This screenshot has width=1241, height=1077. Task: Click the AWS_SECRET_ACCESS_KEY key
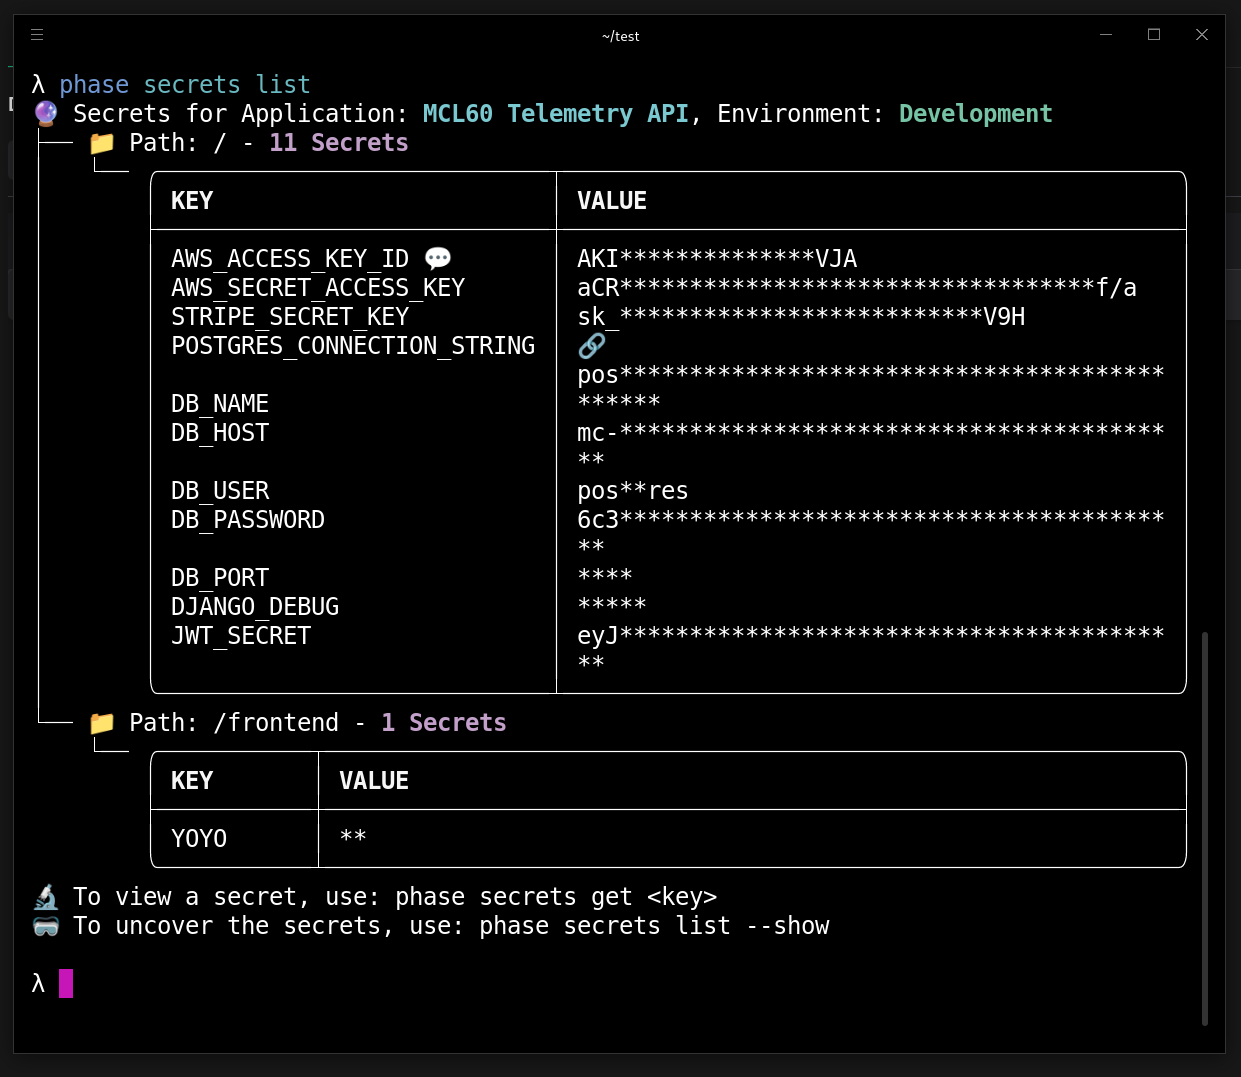[x=318, y=288]
